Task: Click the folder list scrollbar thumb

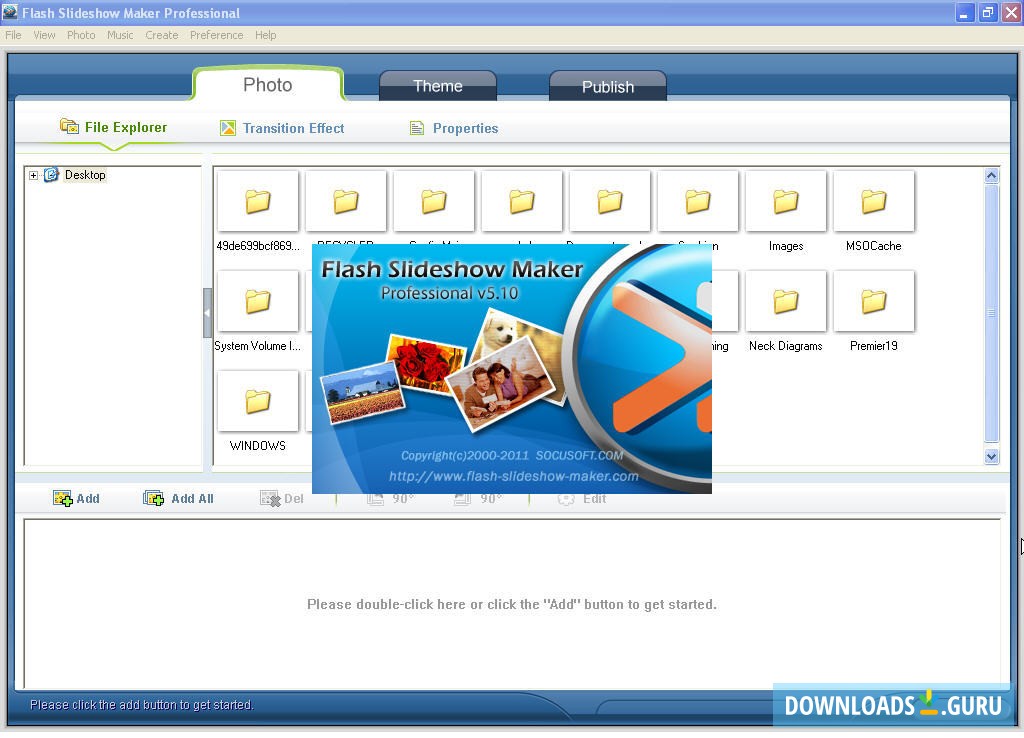Action: point(991,313)
